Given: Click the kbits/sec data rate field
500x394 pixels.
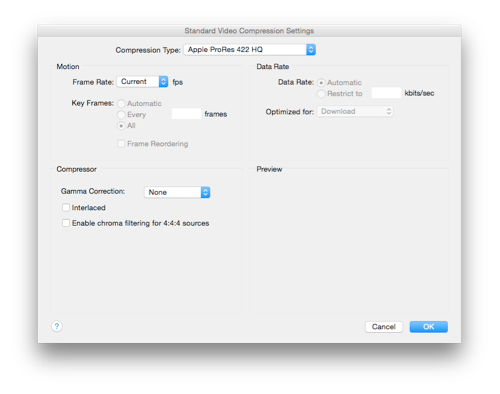Looking at the screenshot, I should (x=386, y=93).
